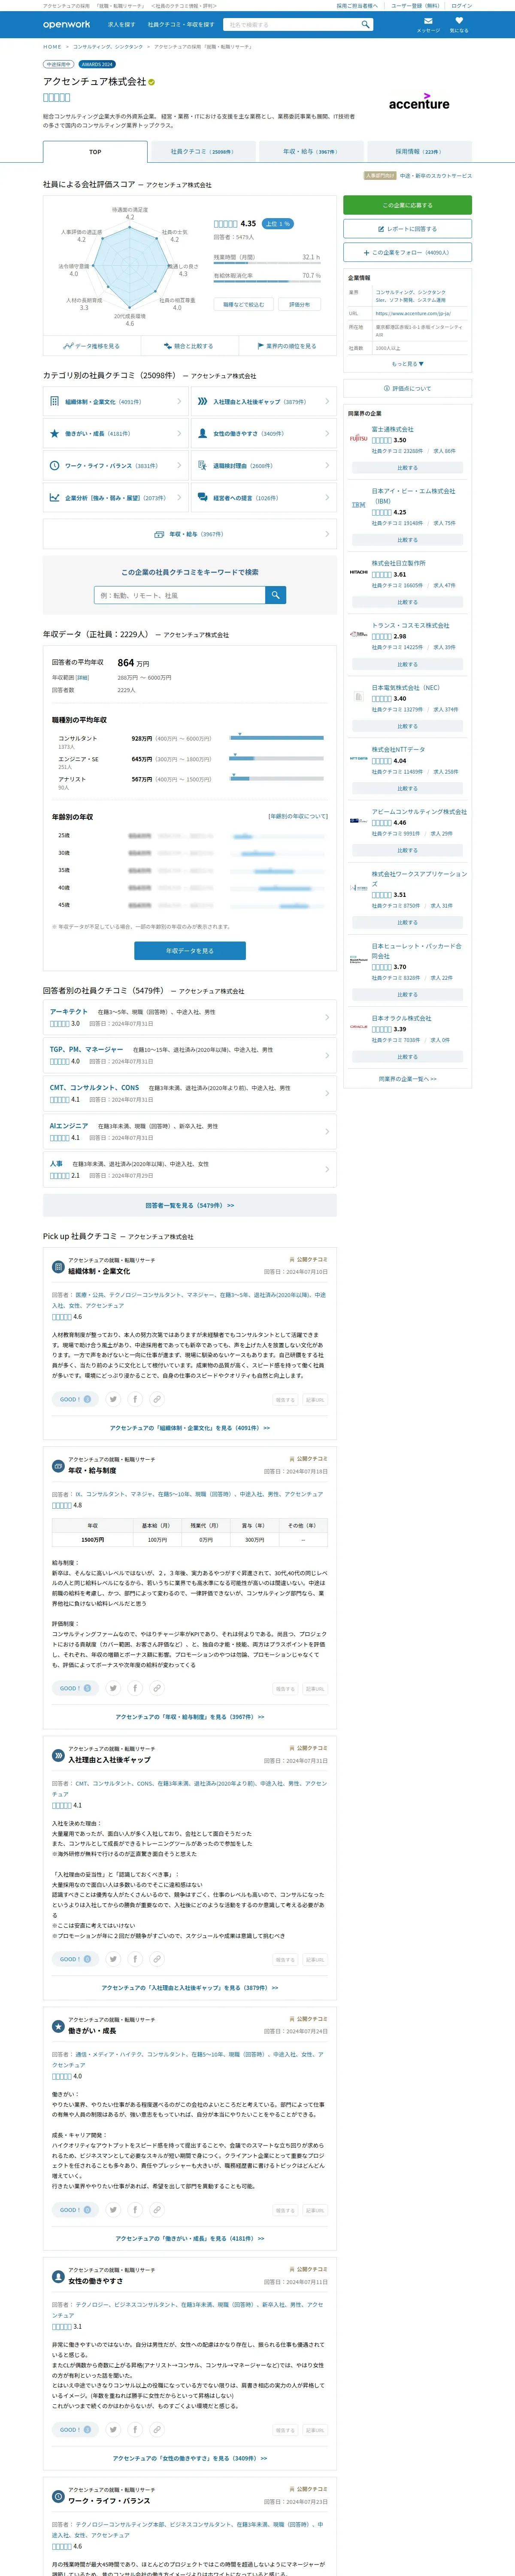515x2576 pixels.
Task: Share 年収・給与制度 review on Twitter
Action: click(113, 1688)
